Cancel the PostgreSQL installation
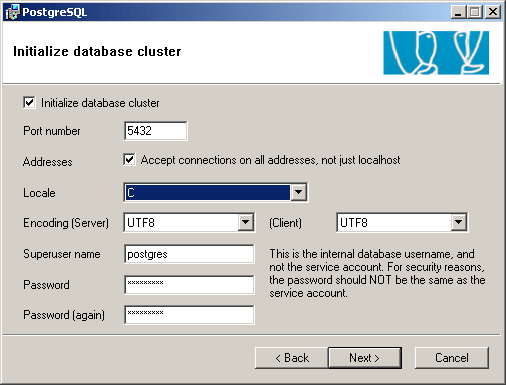Screen dimensions: 506x385 coord(452,358)
